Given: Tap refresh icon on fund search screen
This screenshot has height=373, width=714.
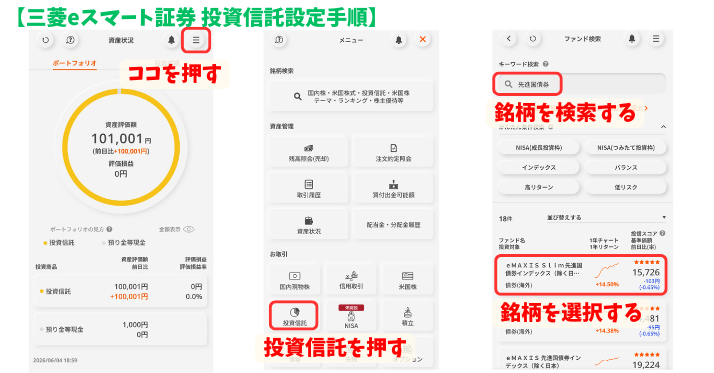Looking at the screenshot, I should [x=533, y=39].
